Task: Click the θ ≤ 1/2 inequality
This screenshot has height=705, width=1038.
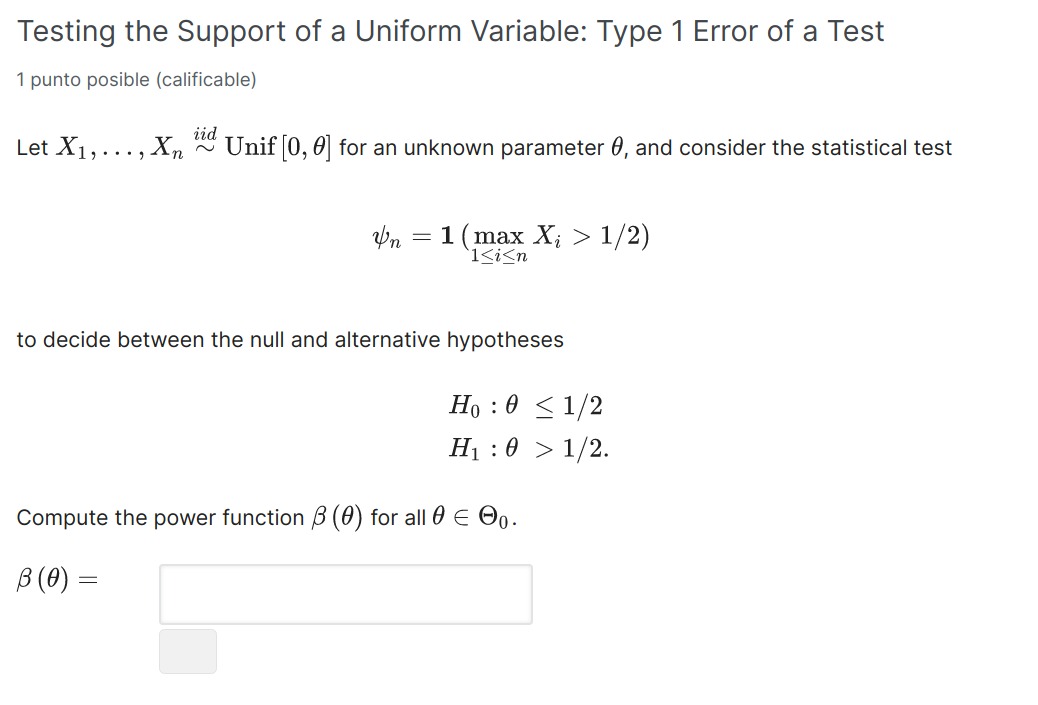Action: 556,404
